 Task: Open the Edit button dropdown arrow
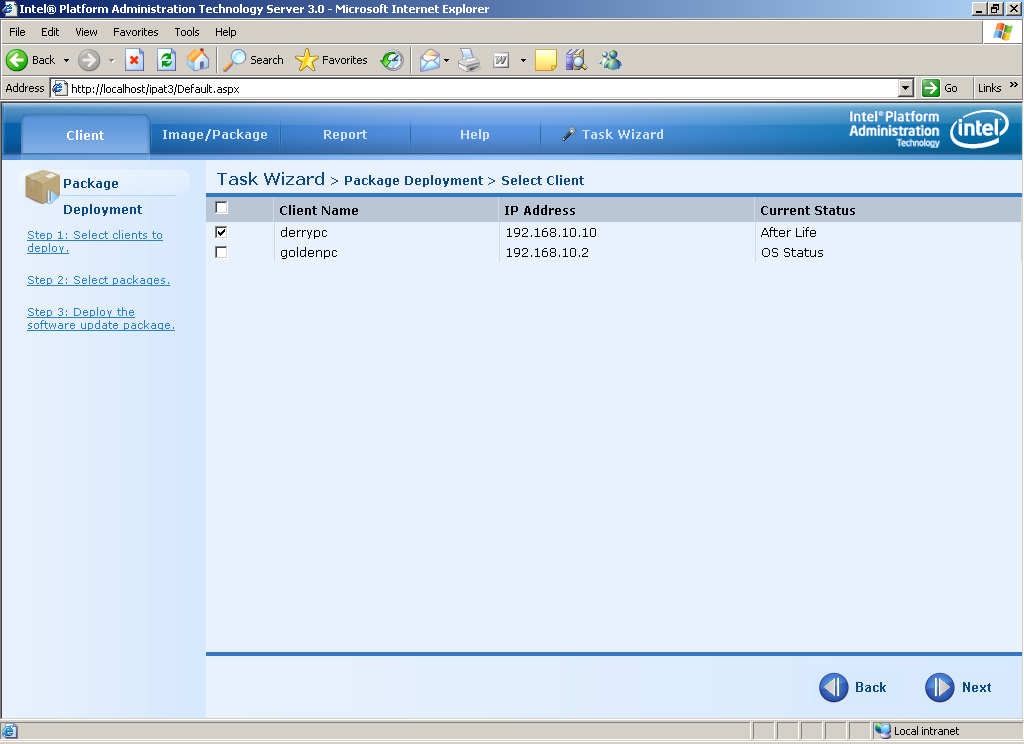523,60
